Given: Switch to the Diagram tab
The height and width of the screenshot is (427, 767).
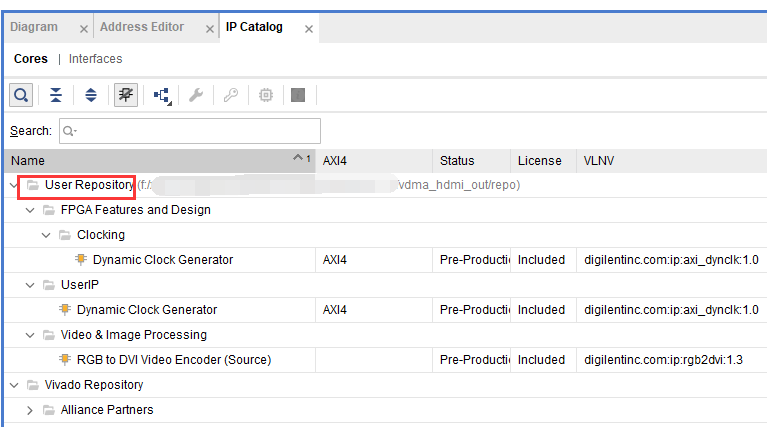Looking at the screenshot, I should pos(34,27).
